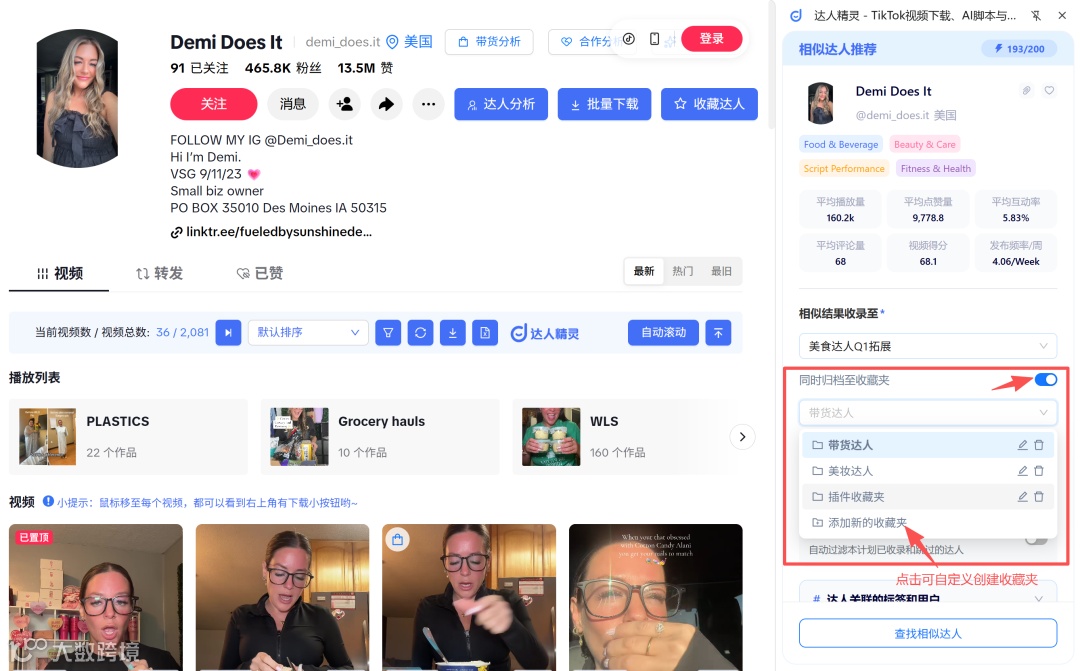This screenshot has height=671, width=1080.
Task: Click the skip-to-end icon beside video count
Action: click(x=228, y=333)
